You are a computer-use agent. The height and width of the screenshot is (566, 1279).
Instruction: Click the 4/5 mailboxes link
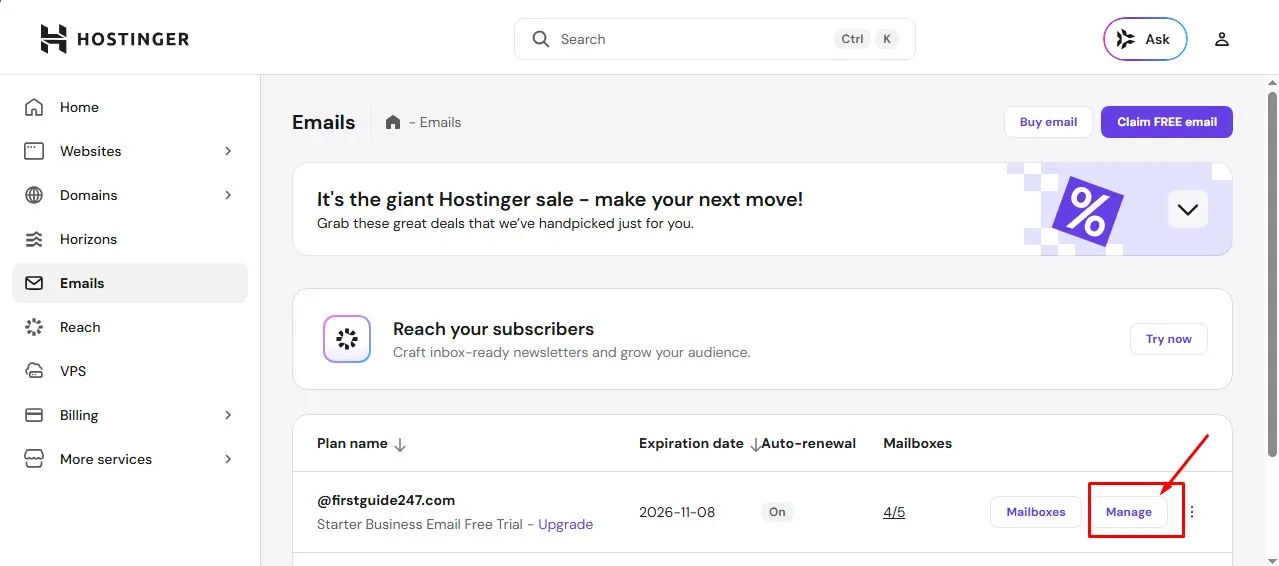894,512
